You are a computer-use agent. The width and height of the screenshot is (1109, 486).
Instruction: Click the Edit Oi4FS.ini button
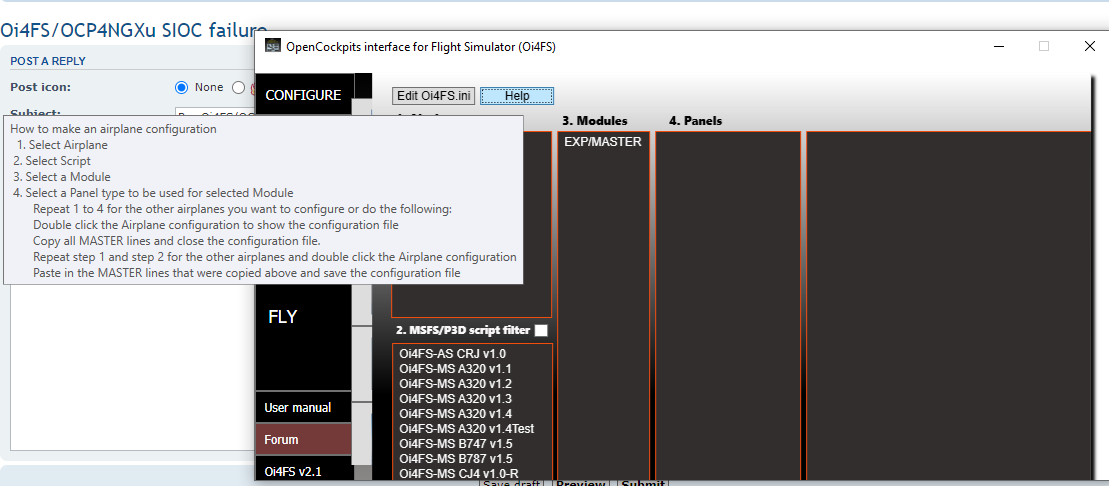[434, 96]
